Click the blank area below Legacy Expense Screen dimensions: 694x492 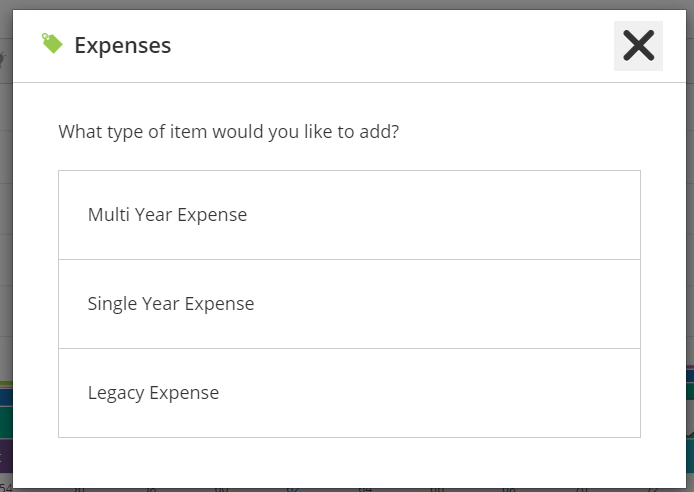click(349, 462)
